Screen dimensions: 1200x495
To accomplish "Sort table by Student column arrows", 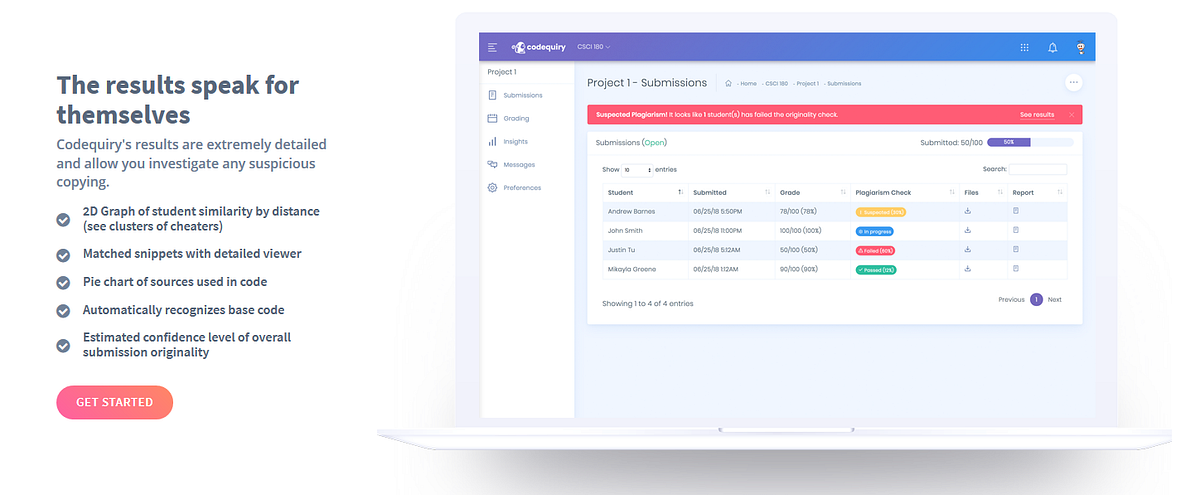I will [680, 192].
